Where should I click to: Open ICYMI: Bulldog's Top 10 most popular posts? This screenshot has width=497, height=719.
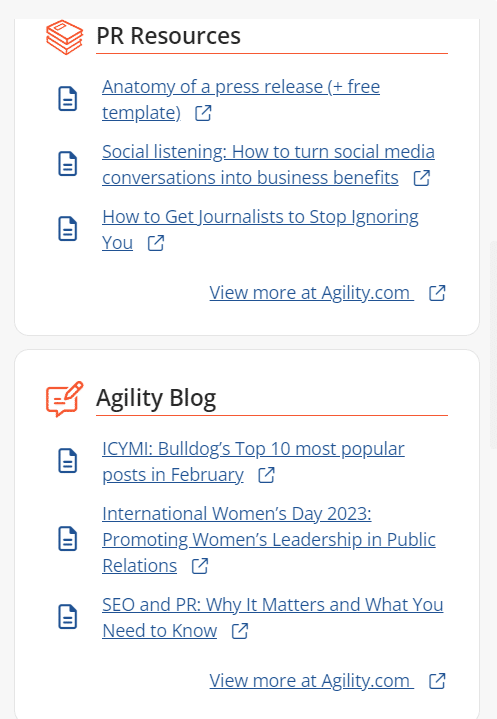click(253, 462)
